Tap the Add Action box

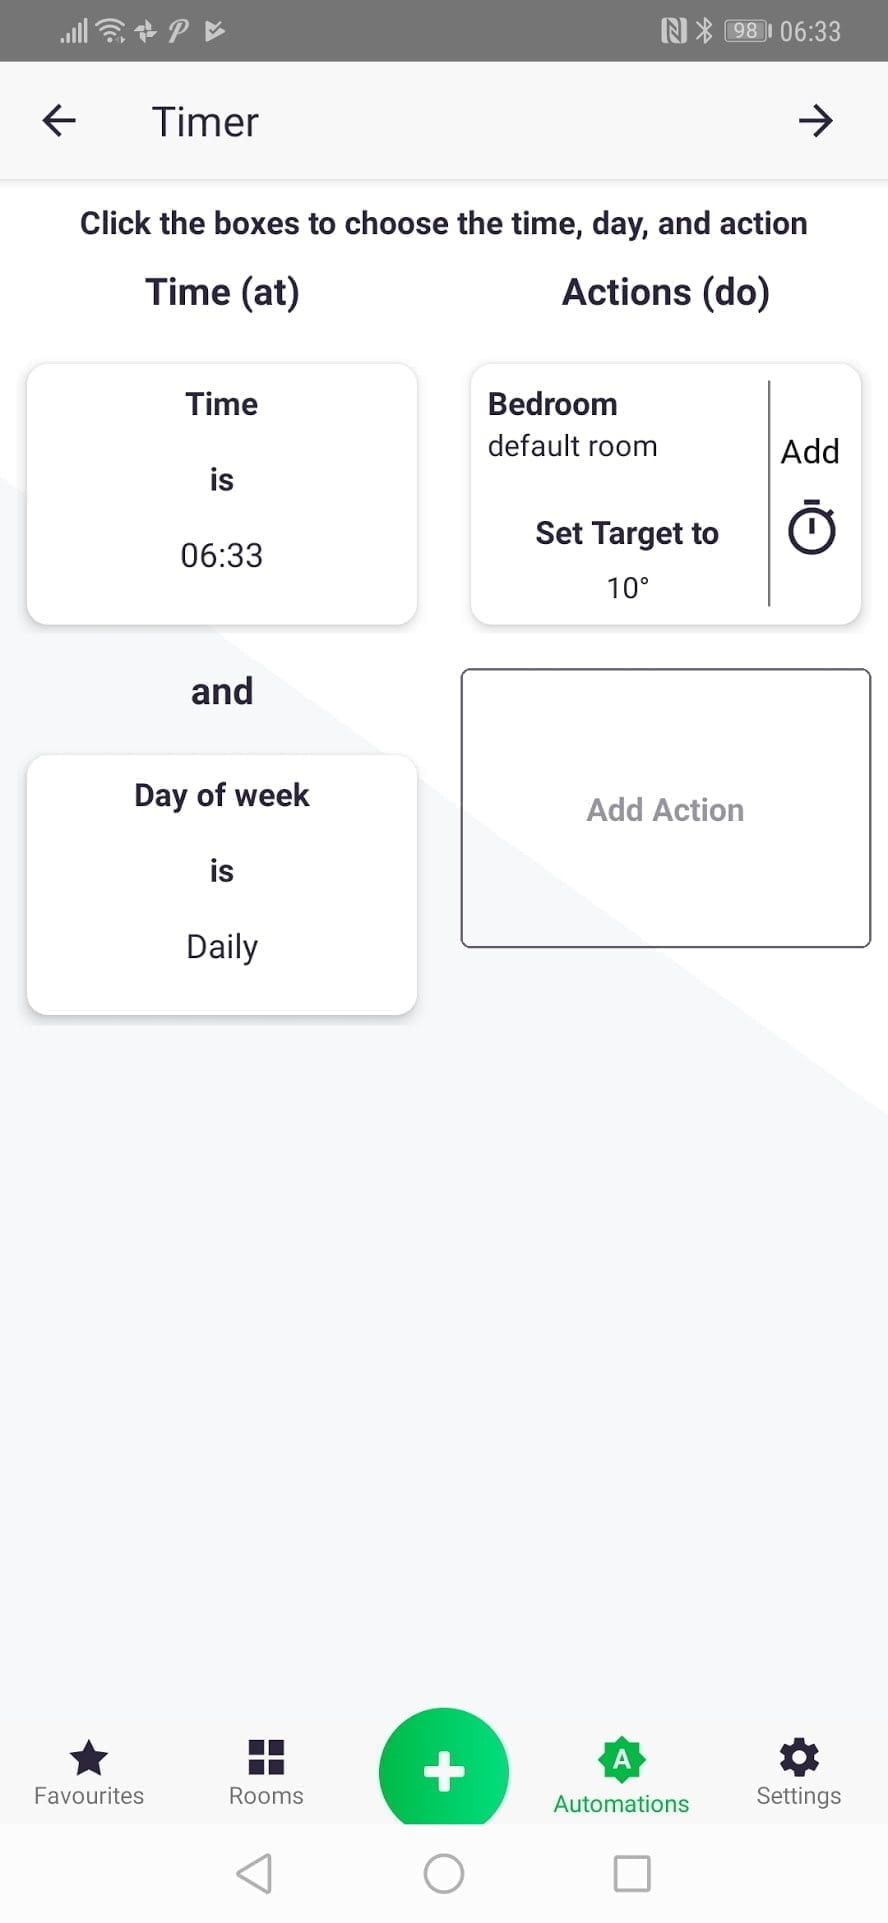(665, 808)
